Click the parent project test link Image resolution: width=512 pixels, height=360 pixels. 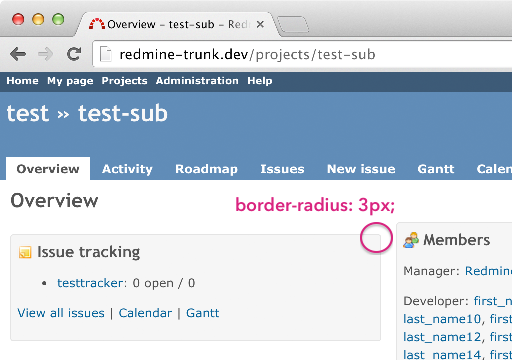[28, 113]
